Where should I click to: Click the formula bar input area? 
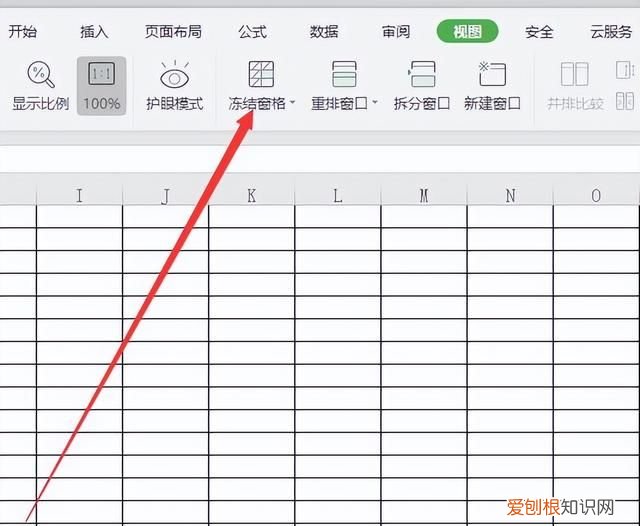click(x=320, y=159)
